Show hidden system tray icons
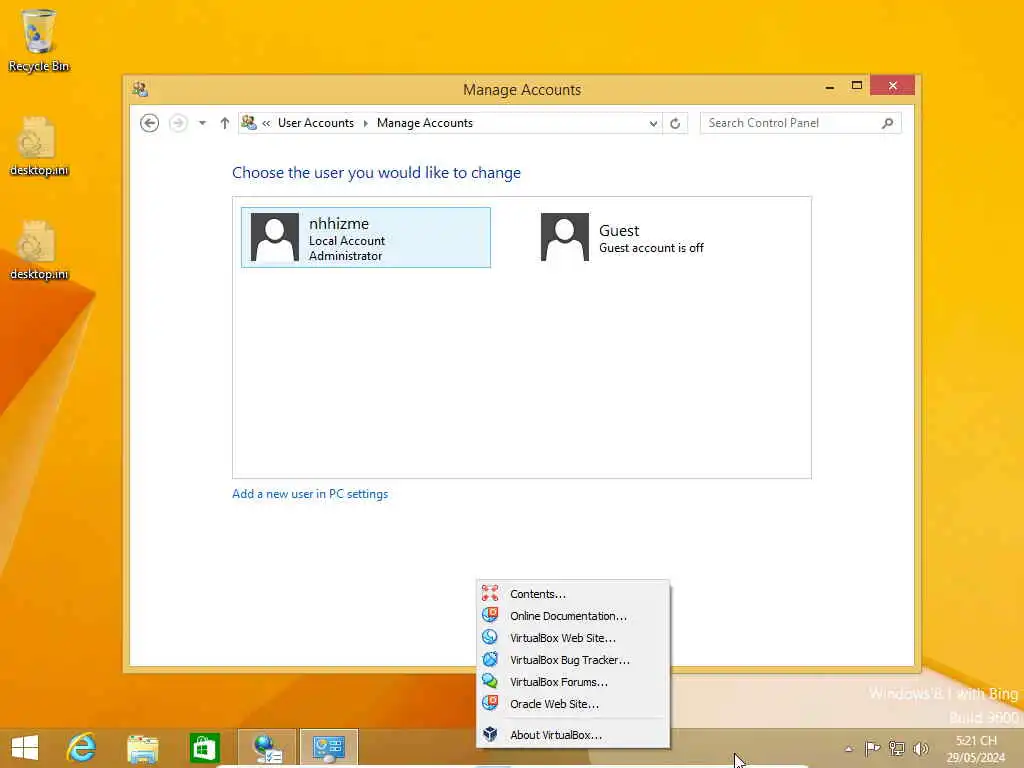Screen dimensions: 1024x768 pyautogui.click(x=848, y=749)
